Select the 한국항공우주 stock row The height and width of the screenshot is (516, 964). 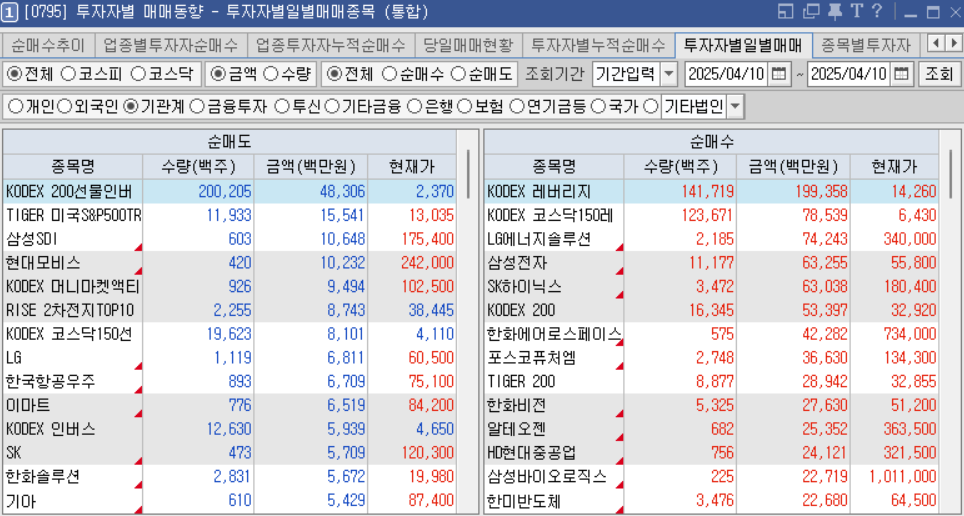pos(229,382)
